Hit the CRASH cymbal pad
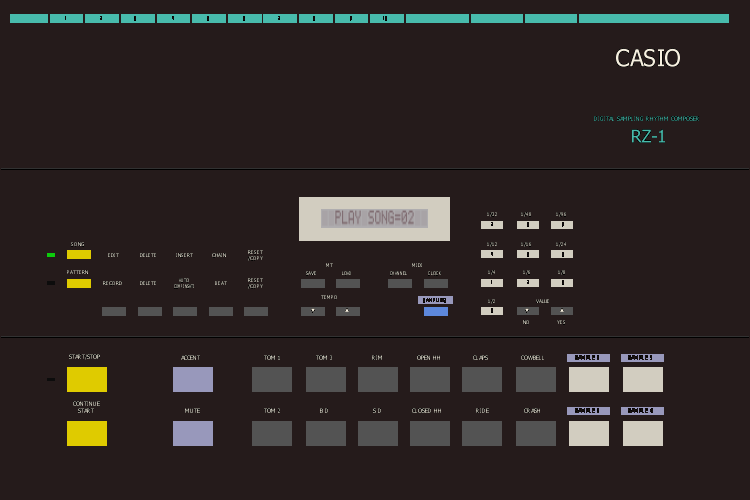The image size is (750, 500). pyautogui.click(x=535, y=433)
